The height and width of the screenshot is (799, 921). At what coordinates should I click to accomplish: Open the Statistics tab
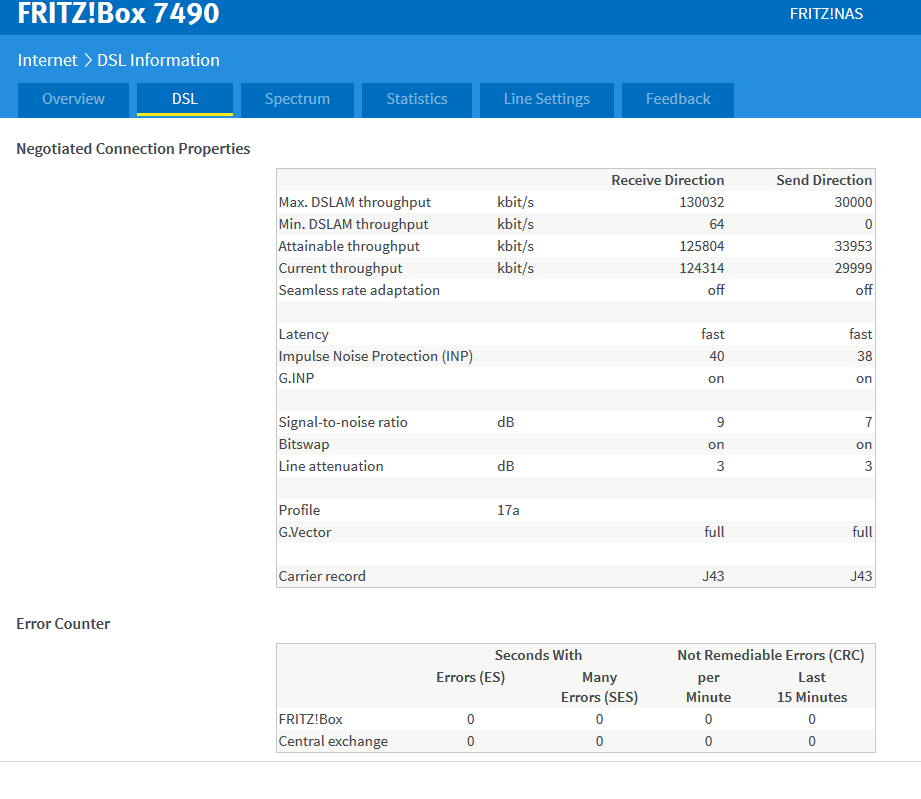417,99
